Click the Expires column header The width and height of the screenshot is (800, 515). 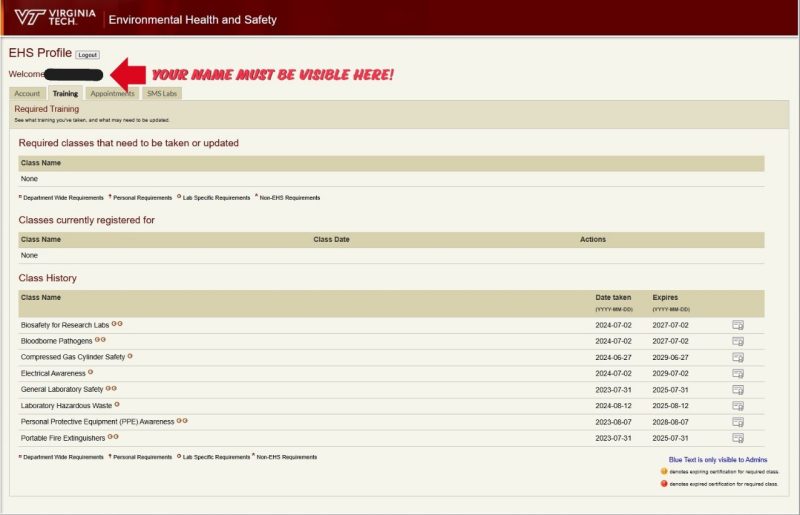[665, 298]
